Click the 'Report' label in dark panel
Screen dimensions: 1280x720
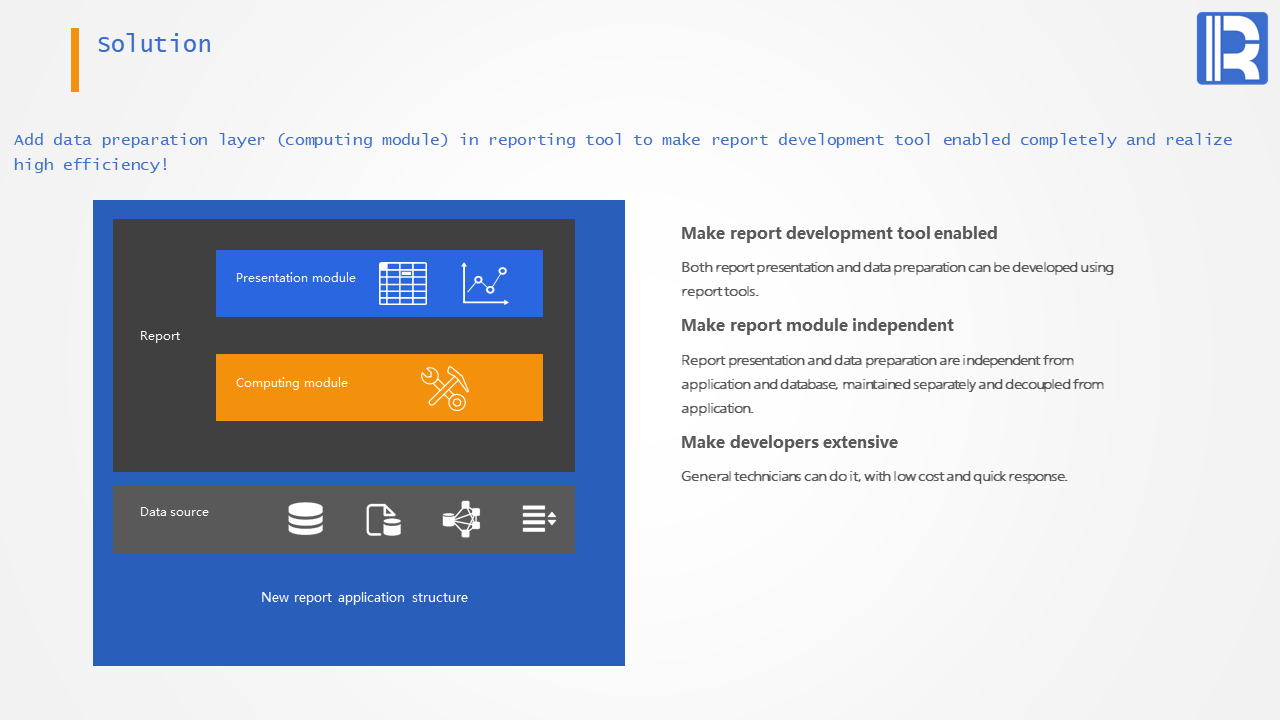160,336
